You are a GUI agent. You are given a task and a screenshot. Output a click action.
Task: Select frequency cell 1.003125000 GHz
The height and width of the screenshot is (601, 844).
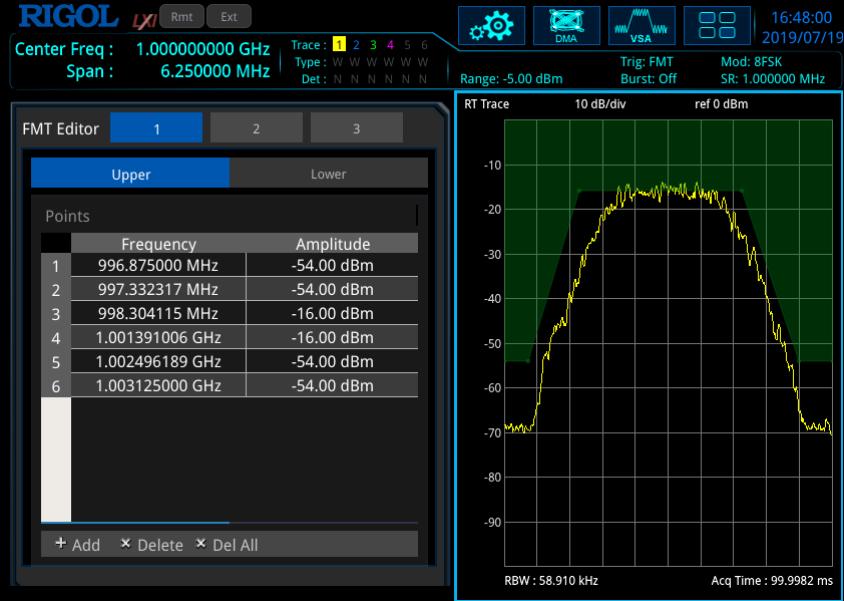[x=158, y=385]
